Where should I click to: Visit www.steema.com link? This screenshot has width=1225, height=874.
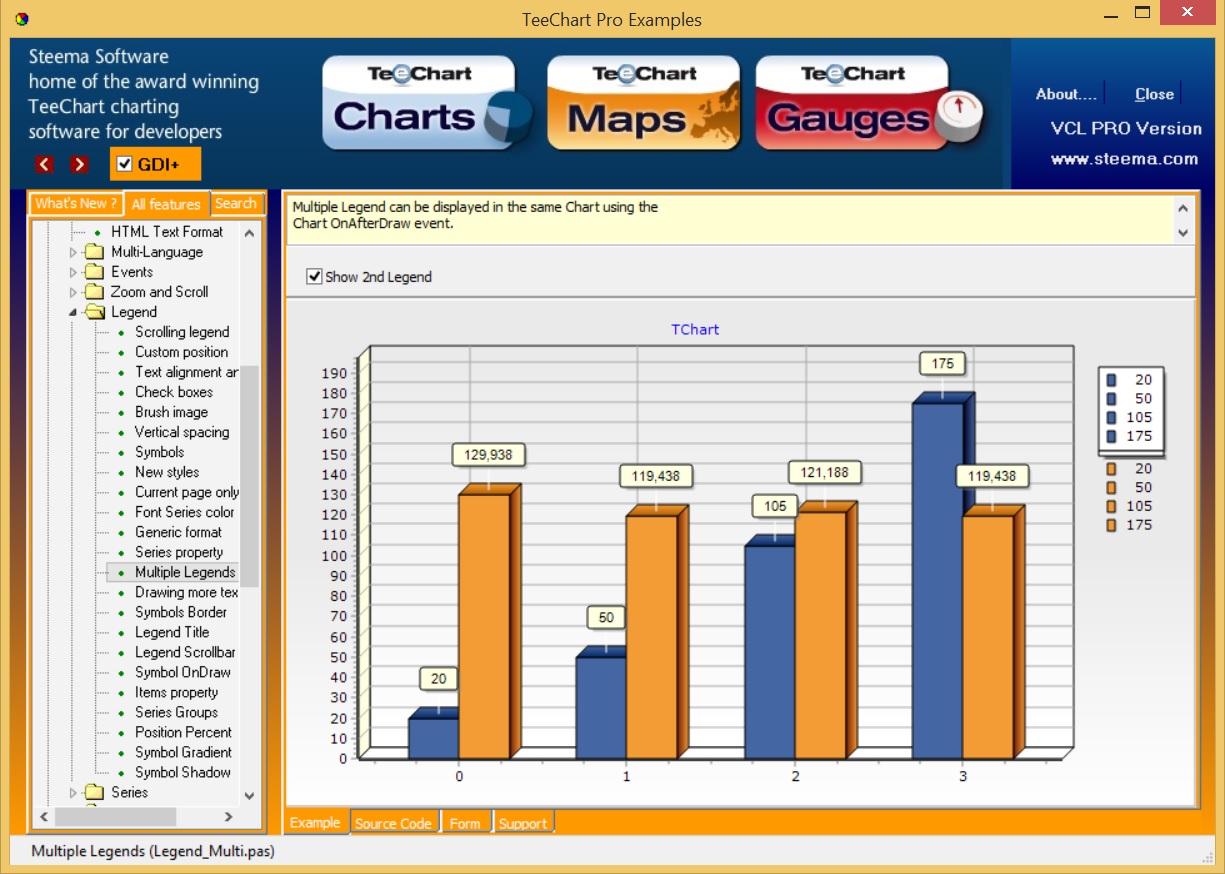[1124, 159]
